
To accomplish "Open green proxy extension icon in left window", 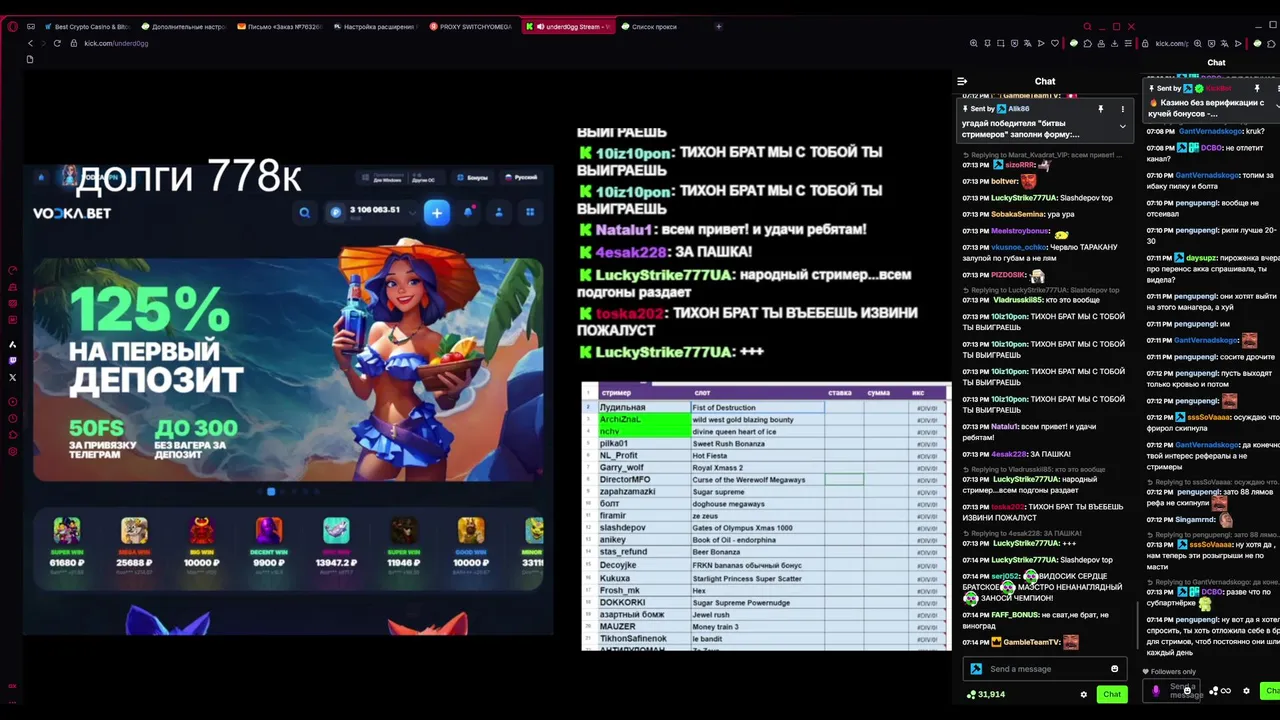I will click(1074, 43).
